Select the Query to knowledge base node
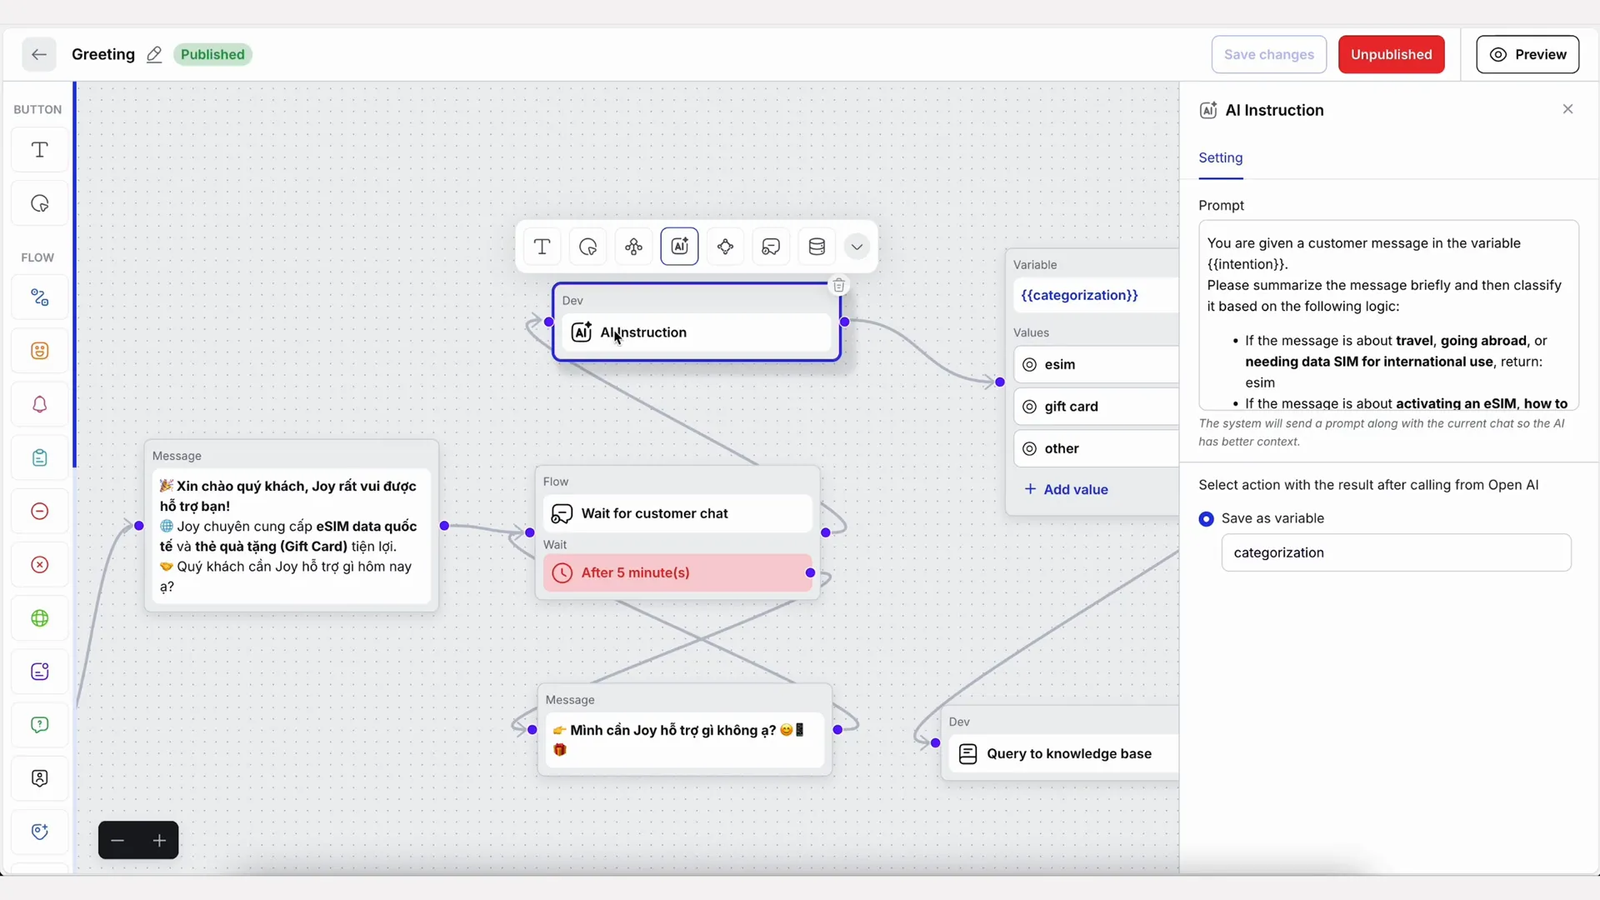The height and width of the screenshot is (900, 1600). click(x=1064, y=754)
